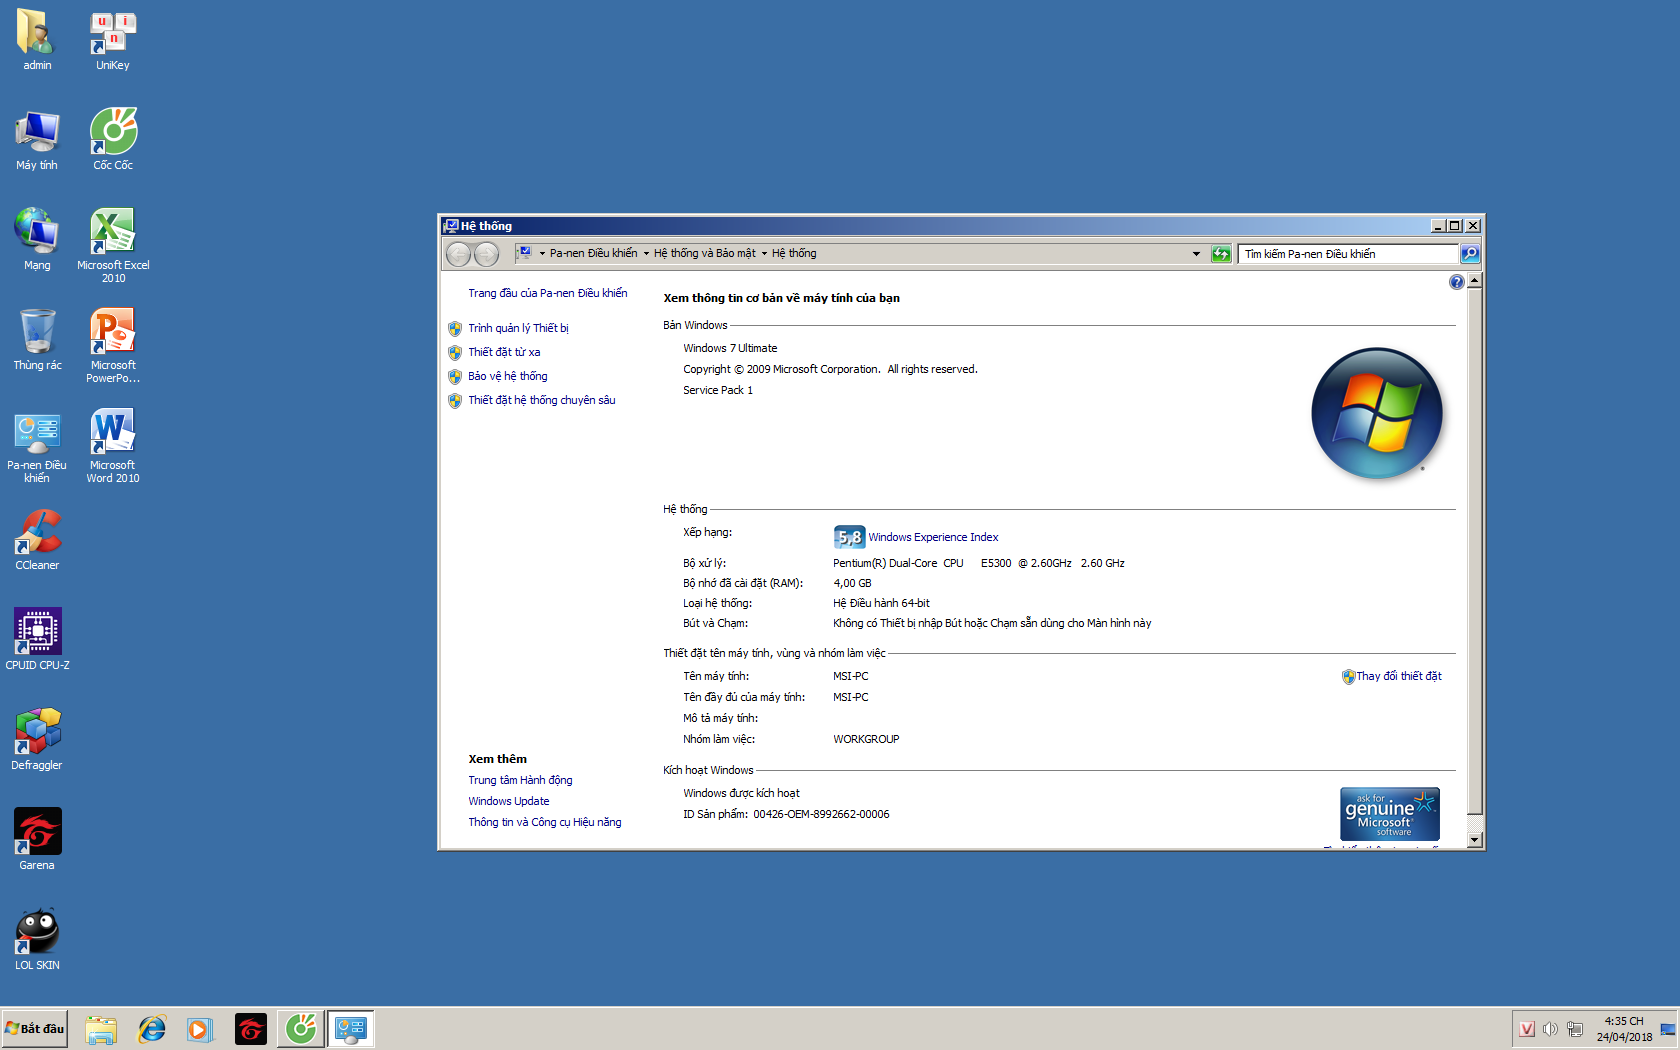Screen dimensions: 1680x1050
Task: Open Trình quản lý Thiết bị link
Action: click(x=518, y=328)
